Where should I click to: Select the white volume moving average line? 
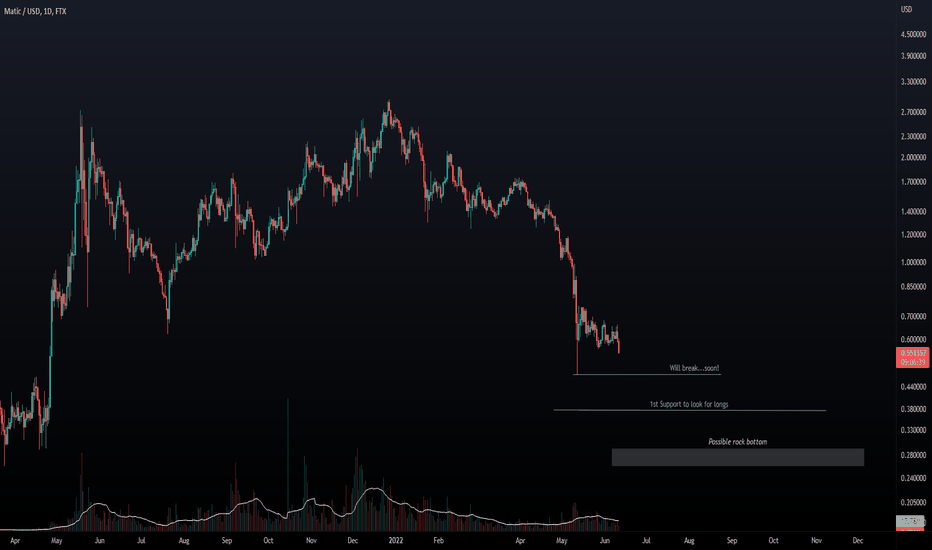point(309,510)
